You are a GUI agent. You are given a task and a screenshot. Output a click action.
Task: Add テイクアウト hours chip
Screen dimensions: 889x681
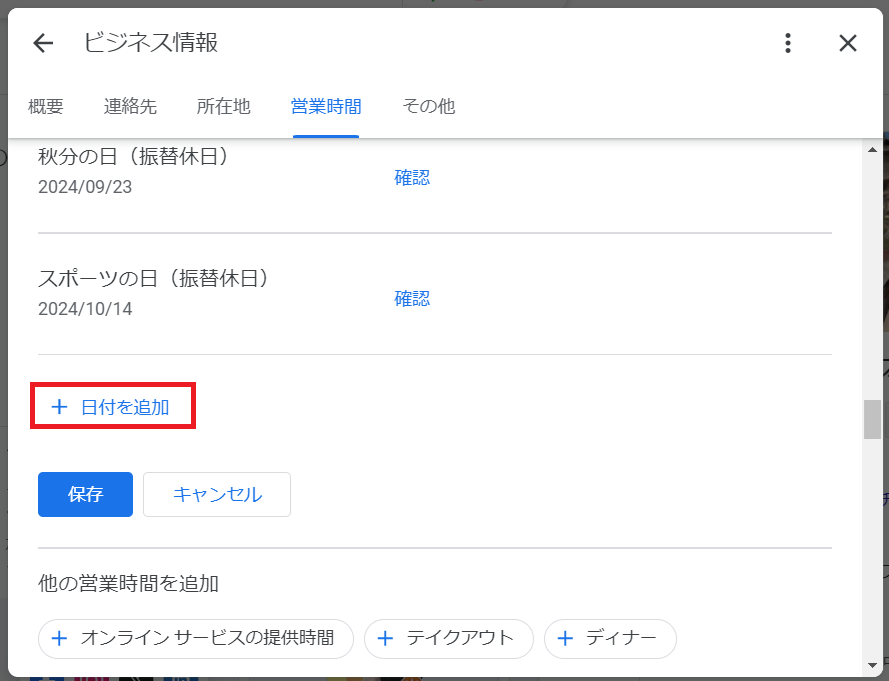click(448, 638)
